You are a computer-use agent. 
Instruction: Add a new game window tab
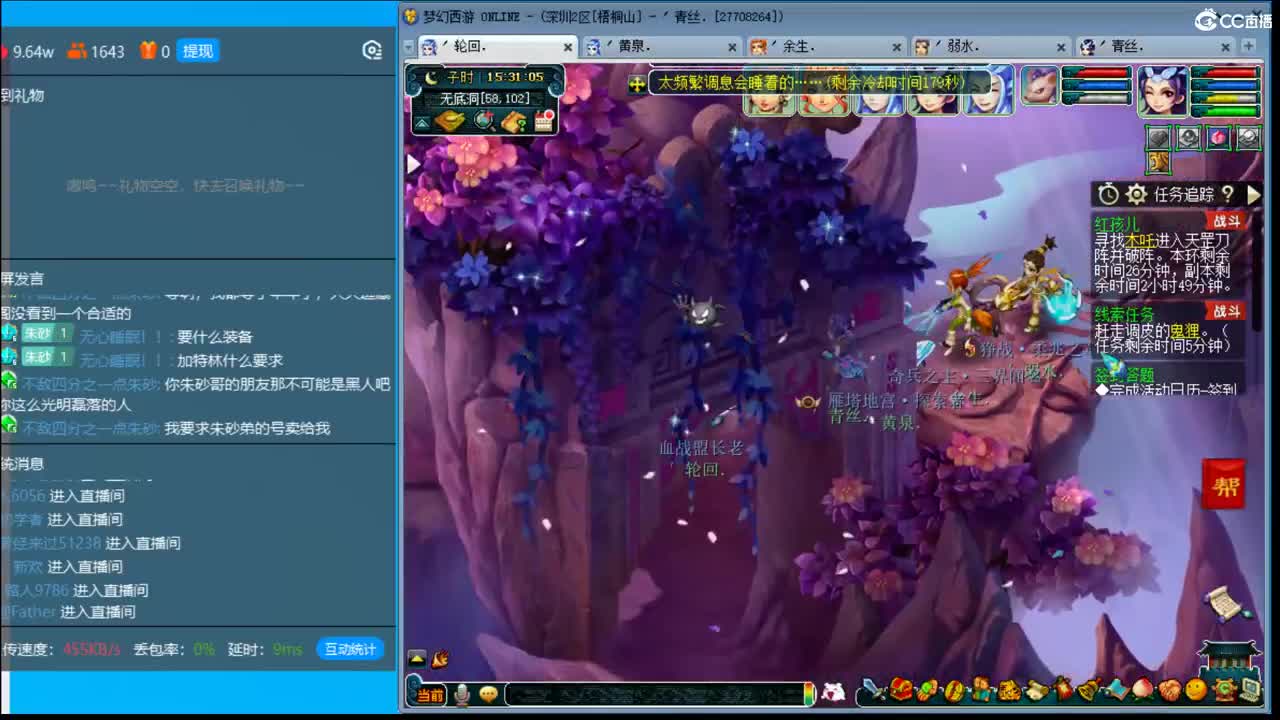(x=1248, y=46)
